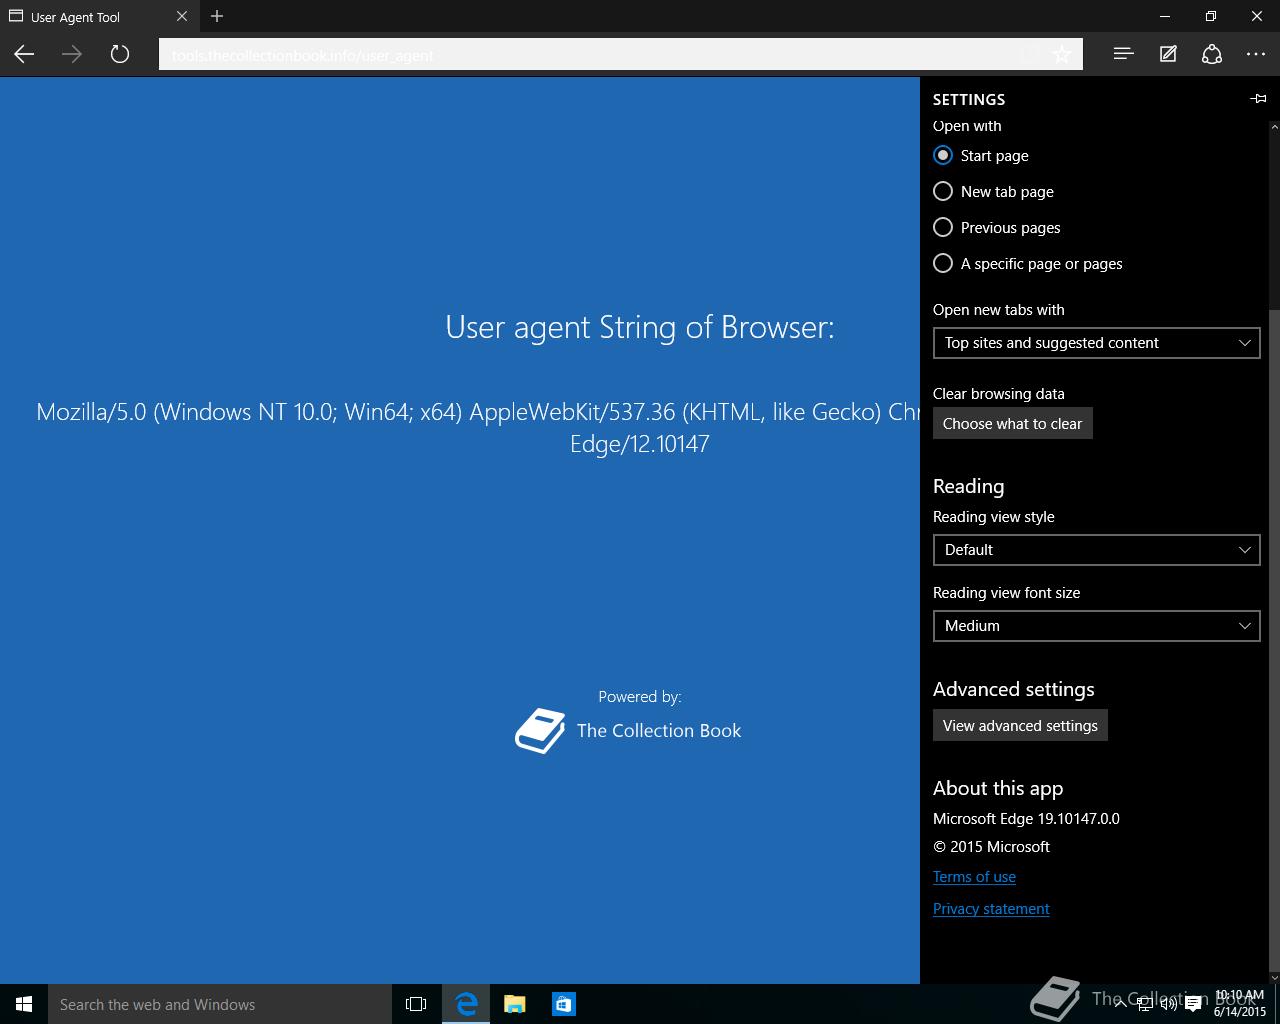Open a new tab with the plus button

tap(217, 16)
